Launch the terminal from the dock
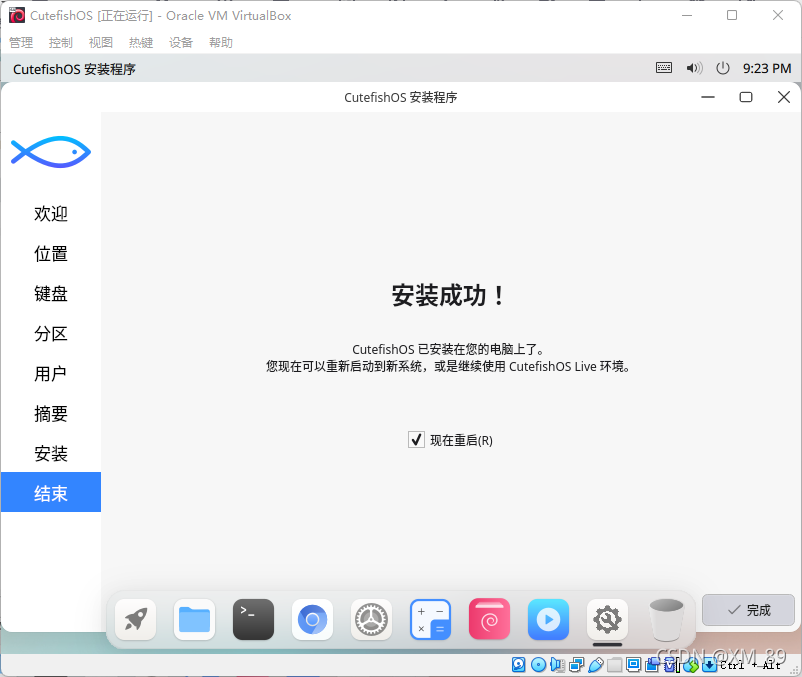This screenshot has width=802, height=677. (253, 619)
